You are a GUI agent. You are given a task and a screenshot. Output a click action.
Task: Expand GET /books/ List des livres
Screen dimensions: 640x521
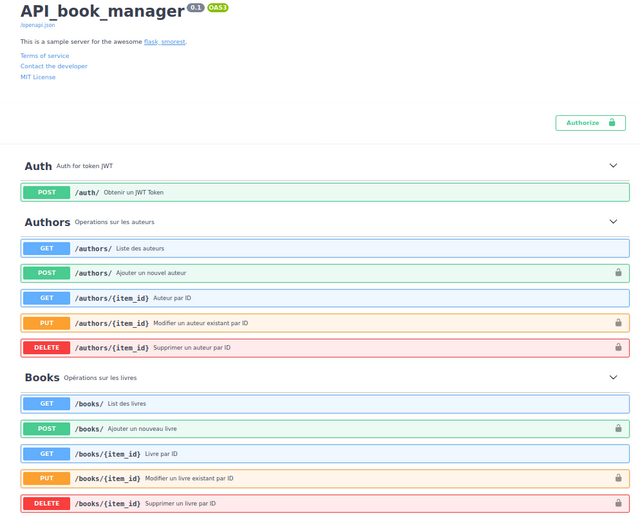click(x=325, y=404)
